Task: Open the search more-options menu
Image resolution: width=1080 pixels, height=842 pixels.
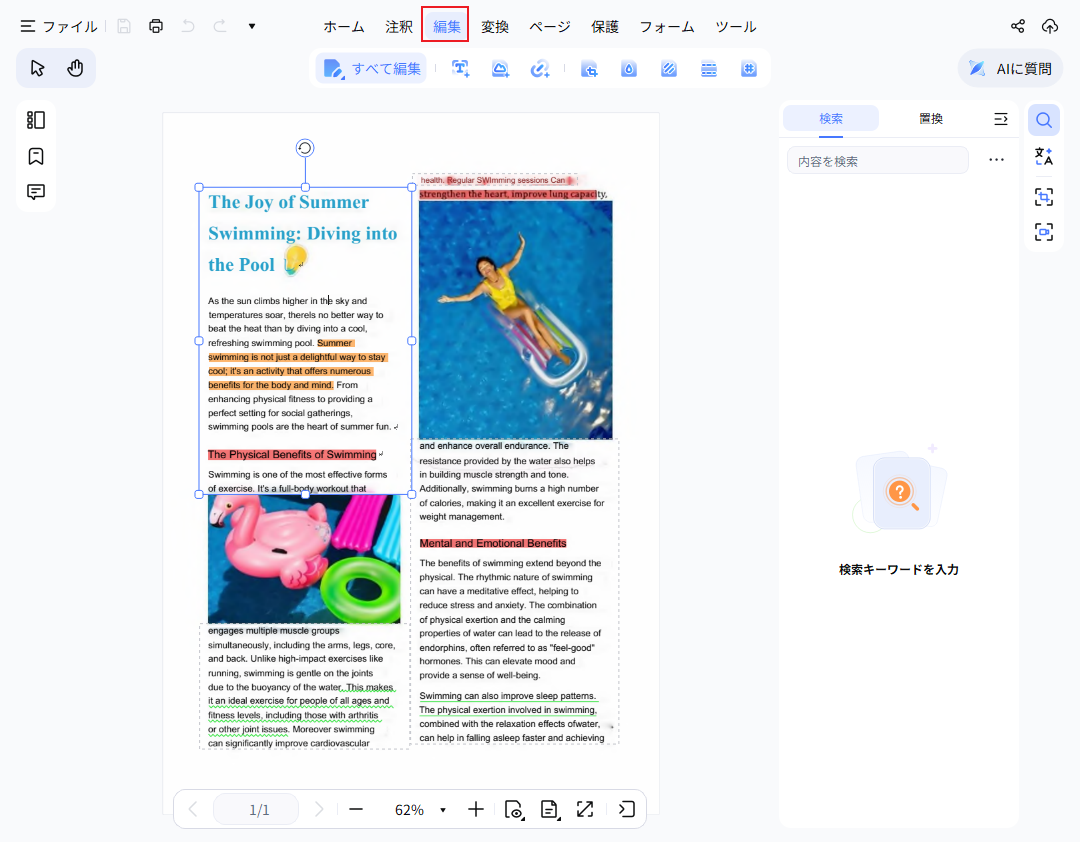Action: tap(996, 160)
